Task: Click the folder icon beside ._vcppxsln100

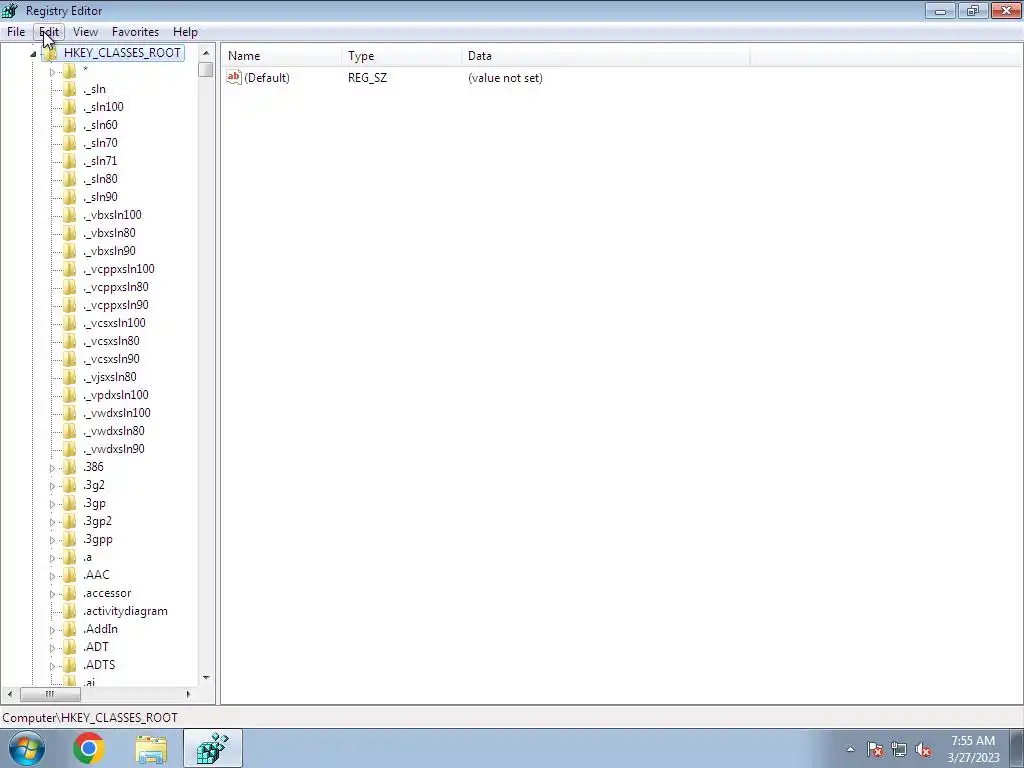Action: (x=70, y=269)
